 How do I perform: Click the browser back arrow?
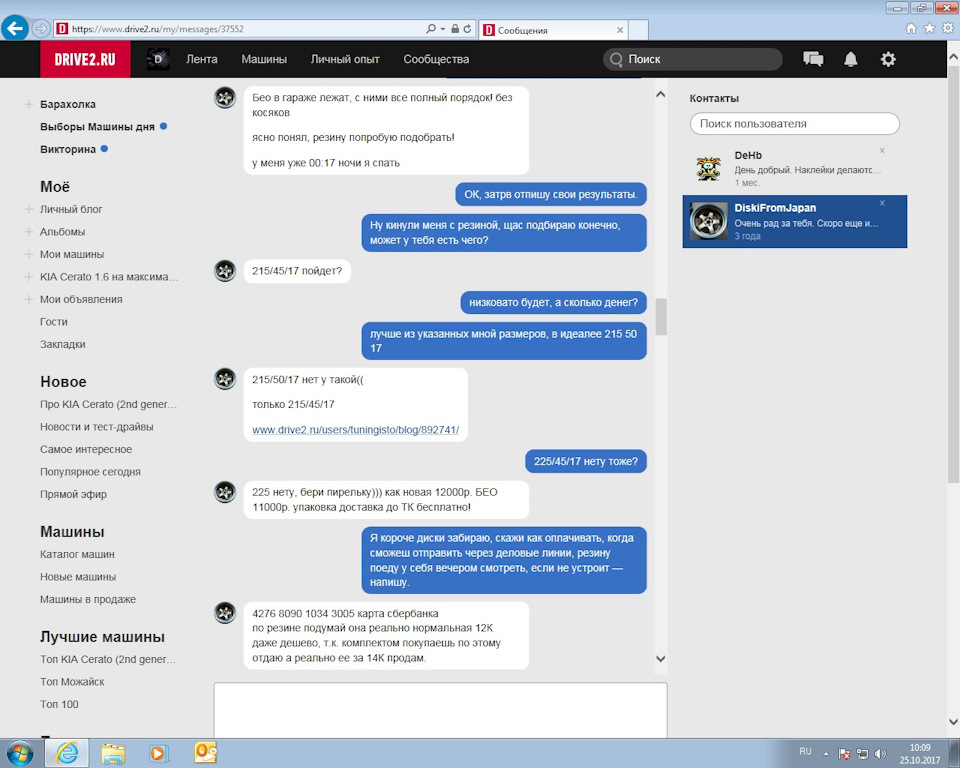pyautogui.click(x=15, y=28)
